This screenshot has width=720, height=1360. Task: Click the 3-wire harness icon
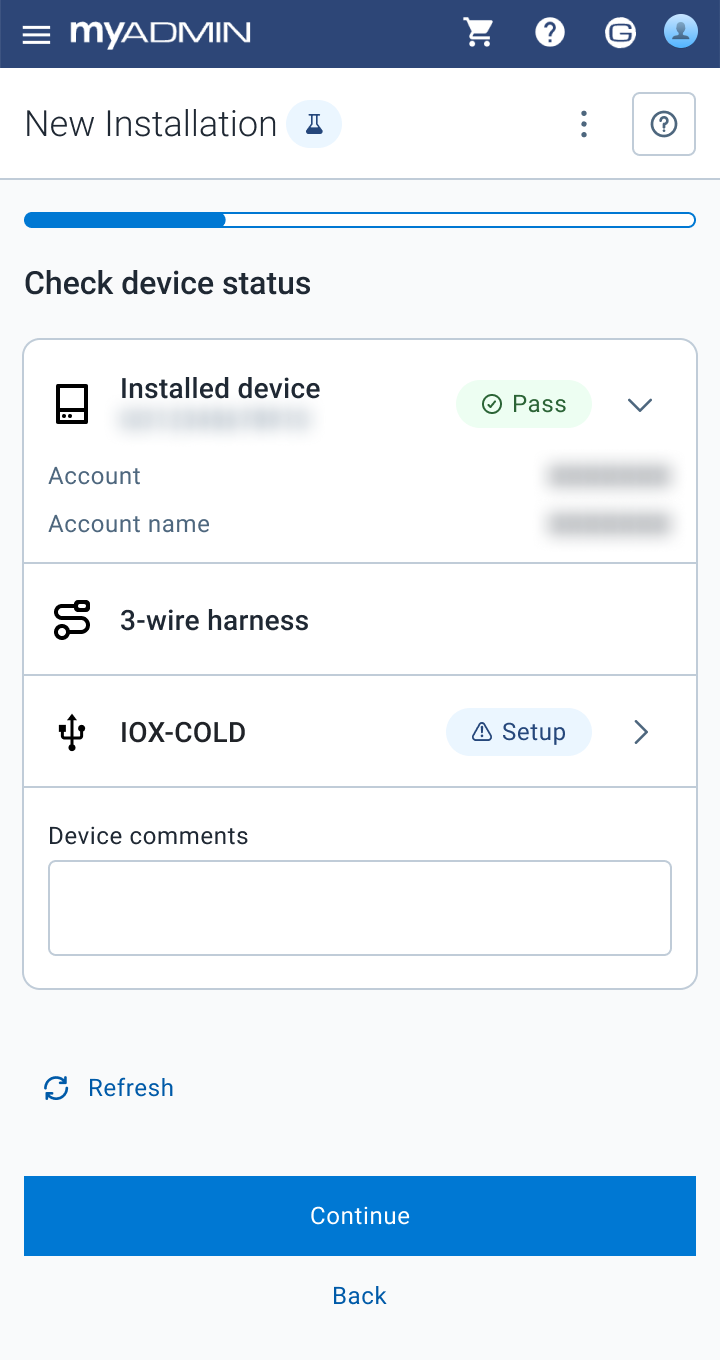[x=72, y=620]
